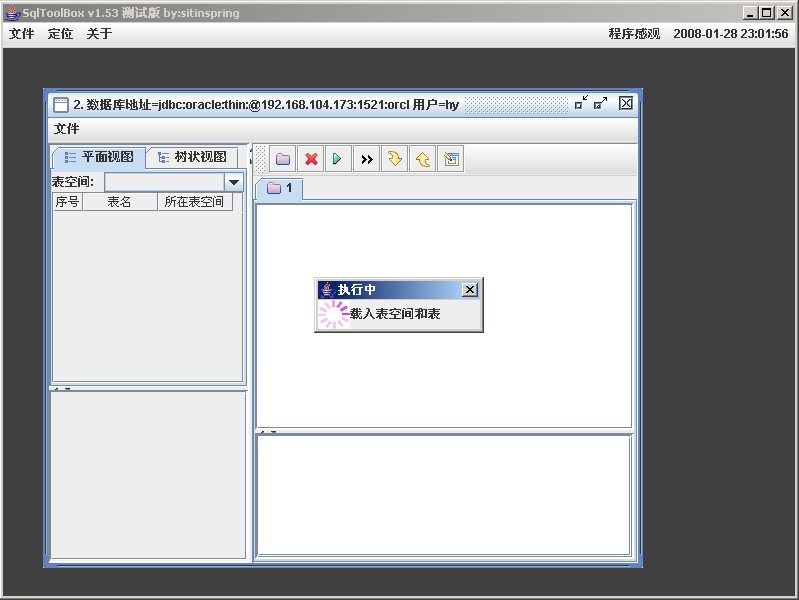Open the 关于 menu
This screenshot has width=799, height=600.
99,34
